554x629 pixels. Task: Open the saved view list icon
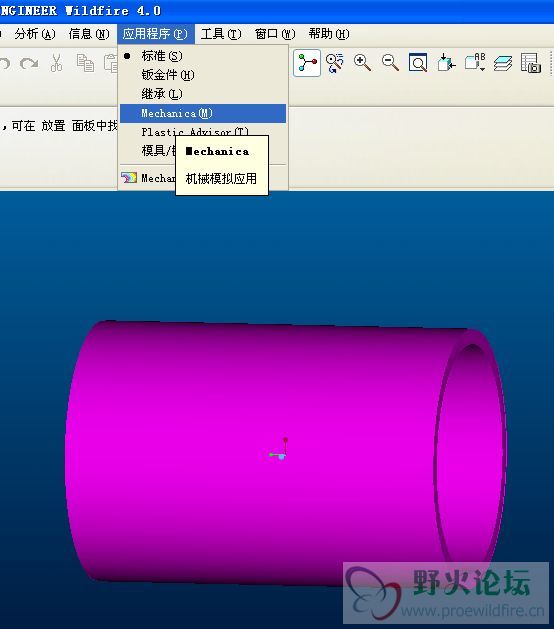[x=475, y=63]
